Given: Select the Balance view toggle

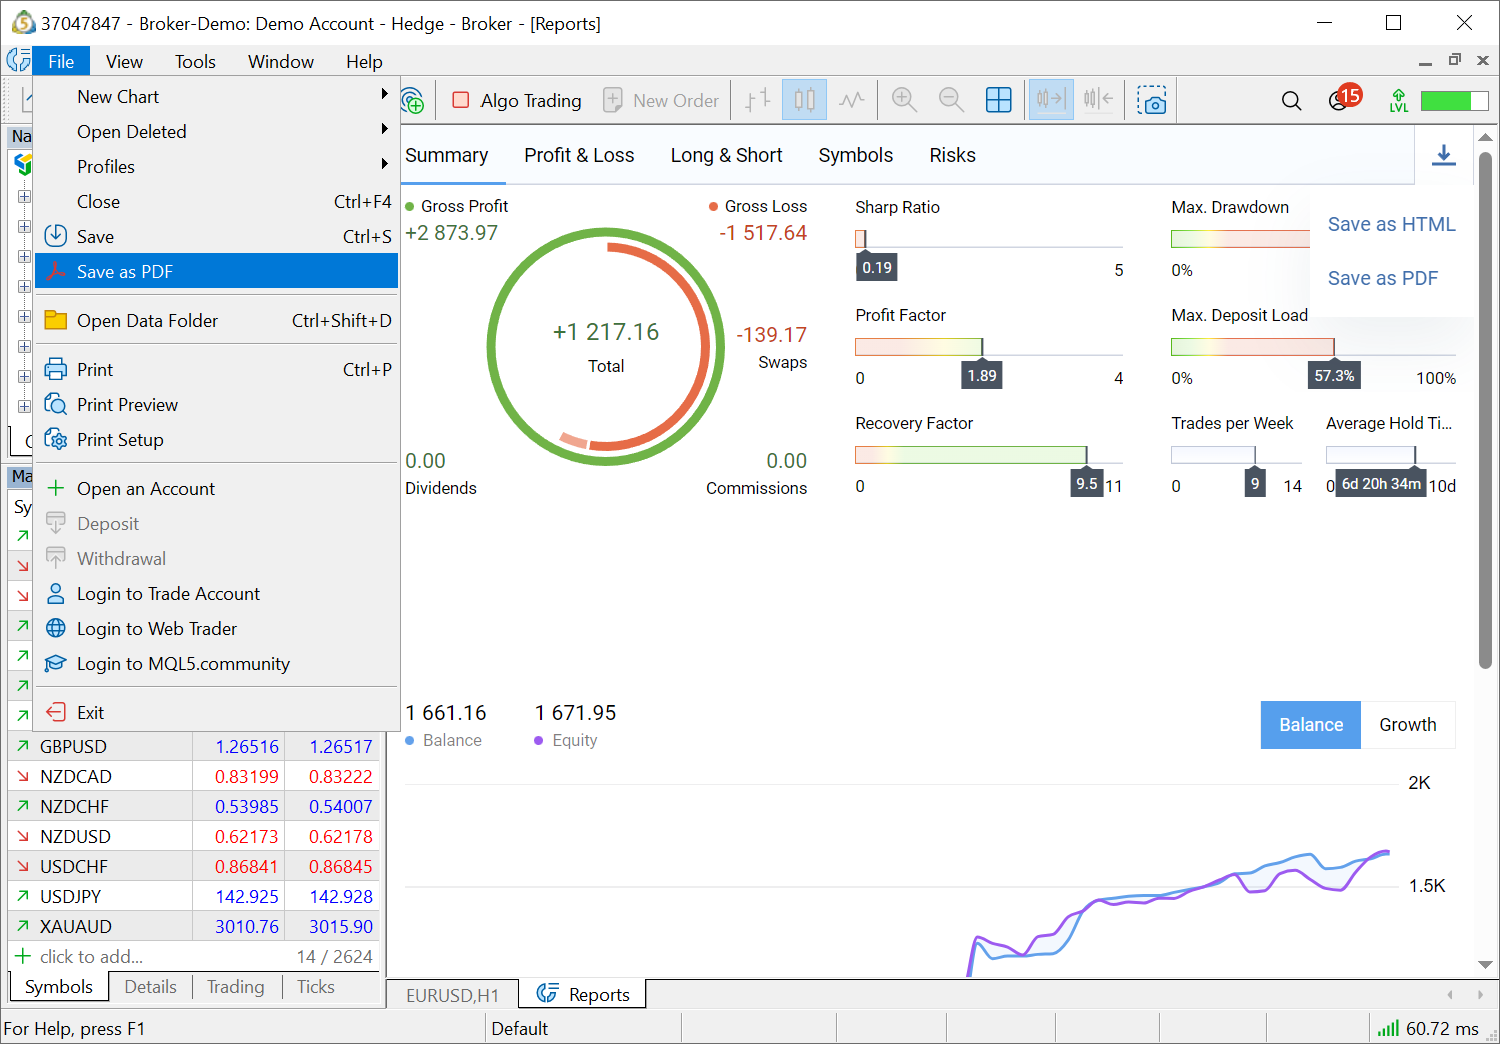Looking at the screenshot, I should pos(1310,724).
